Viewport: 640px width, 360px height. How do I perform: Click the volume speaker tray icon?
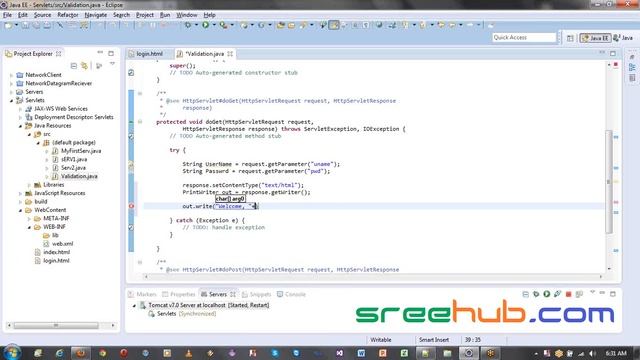point(592,353)
